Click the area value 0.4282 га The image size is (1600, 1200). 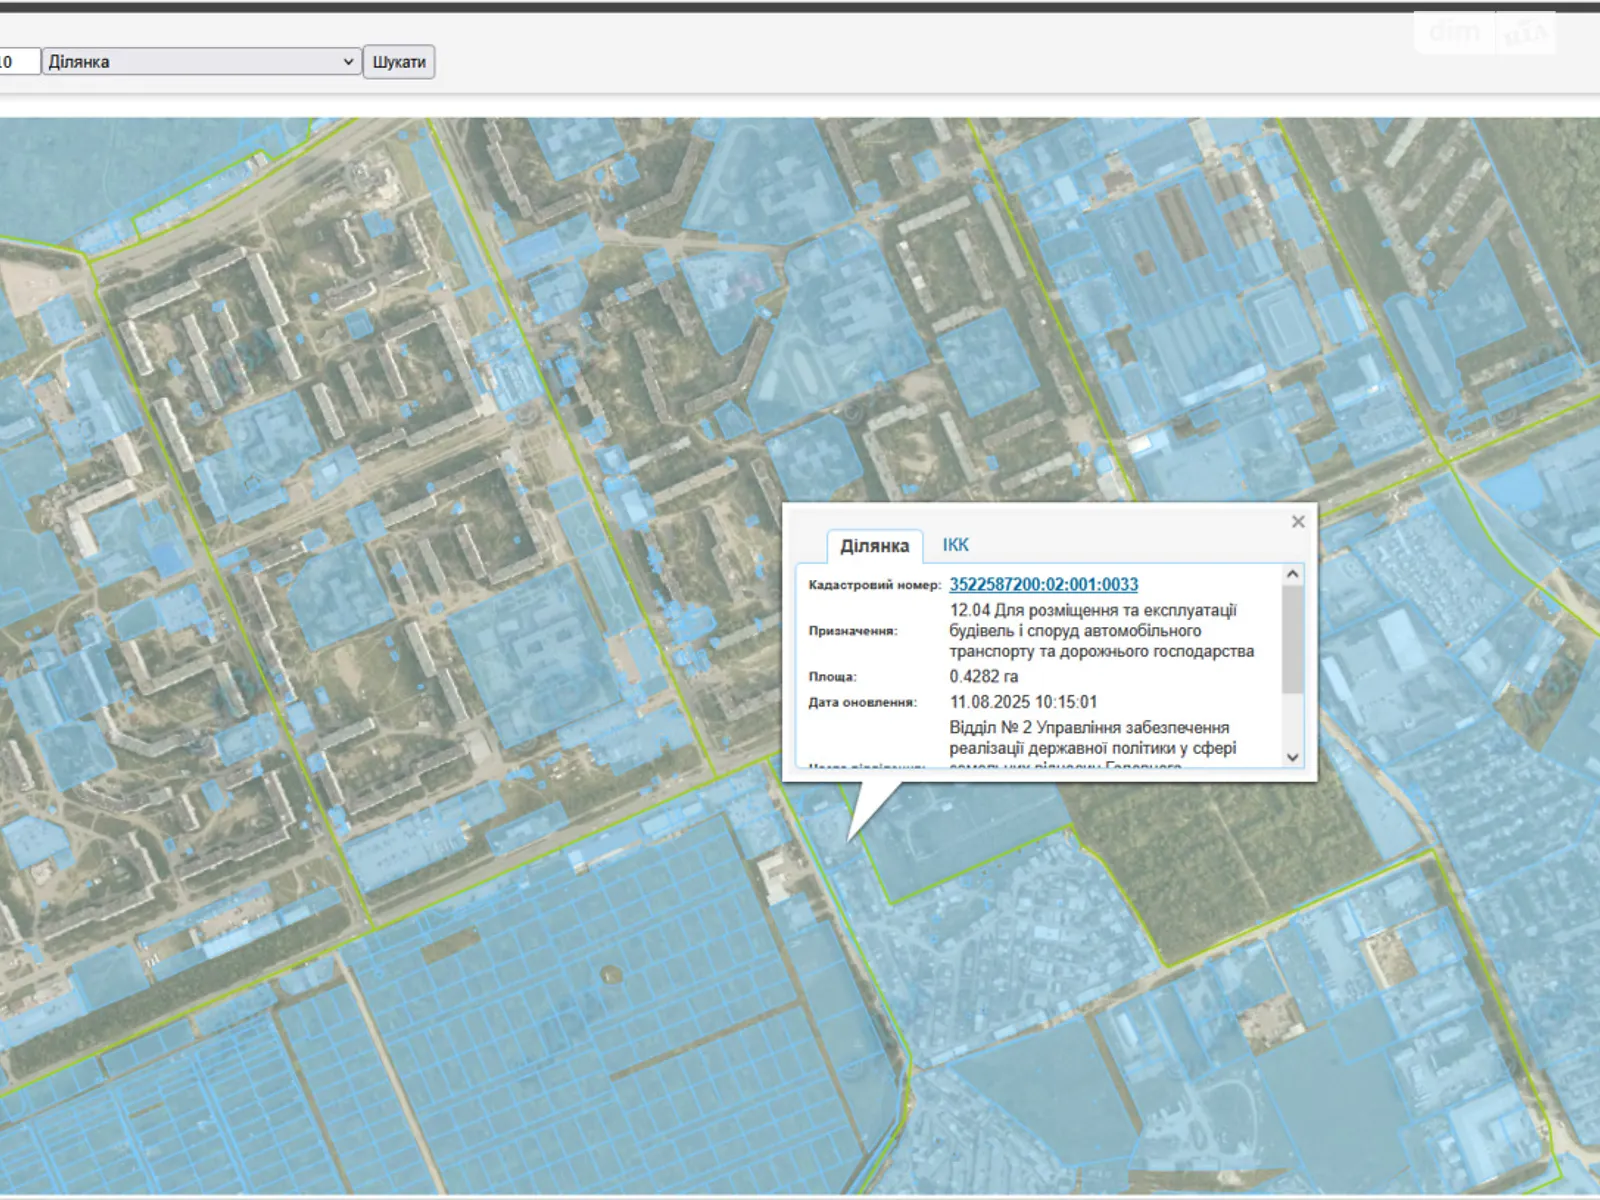983,677
